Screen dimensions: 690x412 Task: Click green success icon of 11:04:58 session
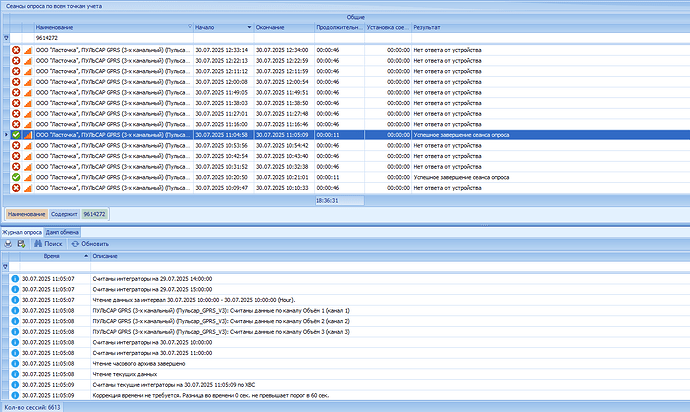[x=16, y=133]
